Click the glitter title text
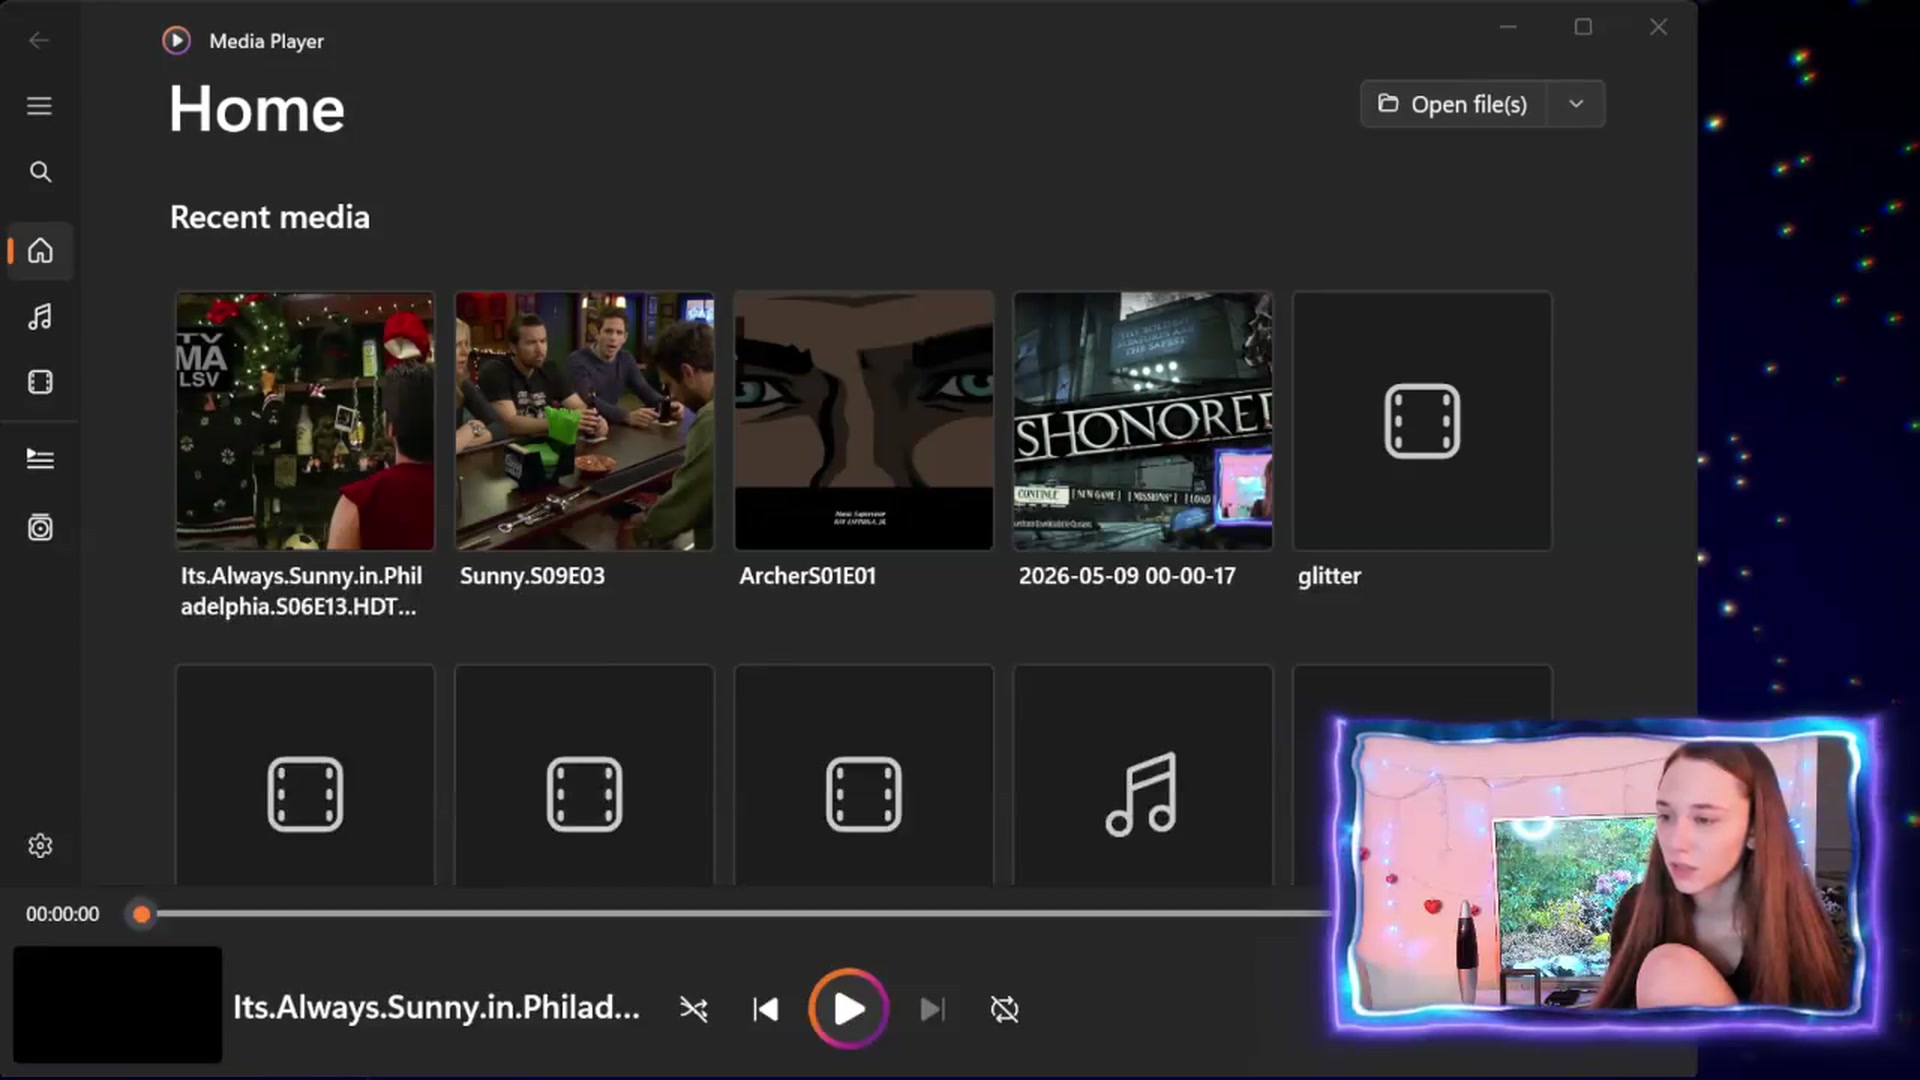The height and width of the screenshot is (1080, 1920). [x=1329, y=576]
